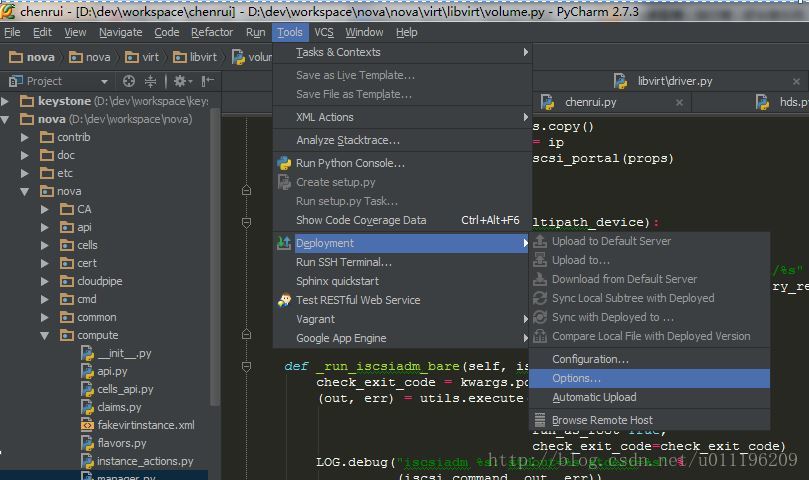The width and height of the screenshot is (809, 480).
Task: Open the Google App Engine submenu
Action: point(402,338)
